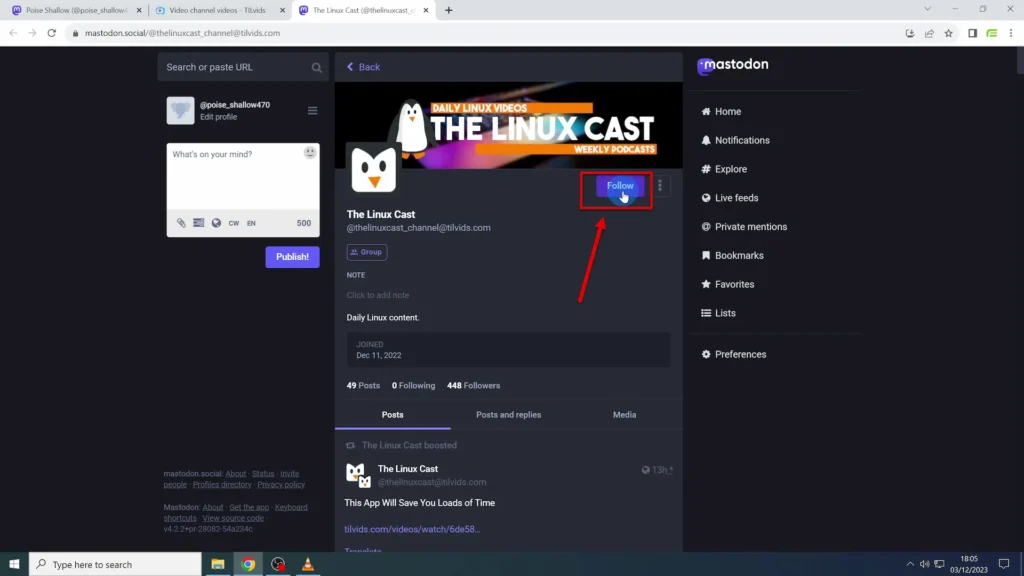
Task: Switch to the Posts tab
Action: pyautogui.click(x=392, y=415)
